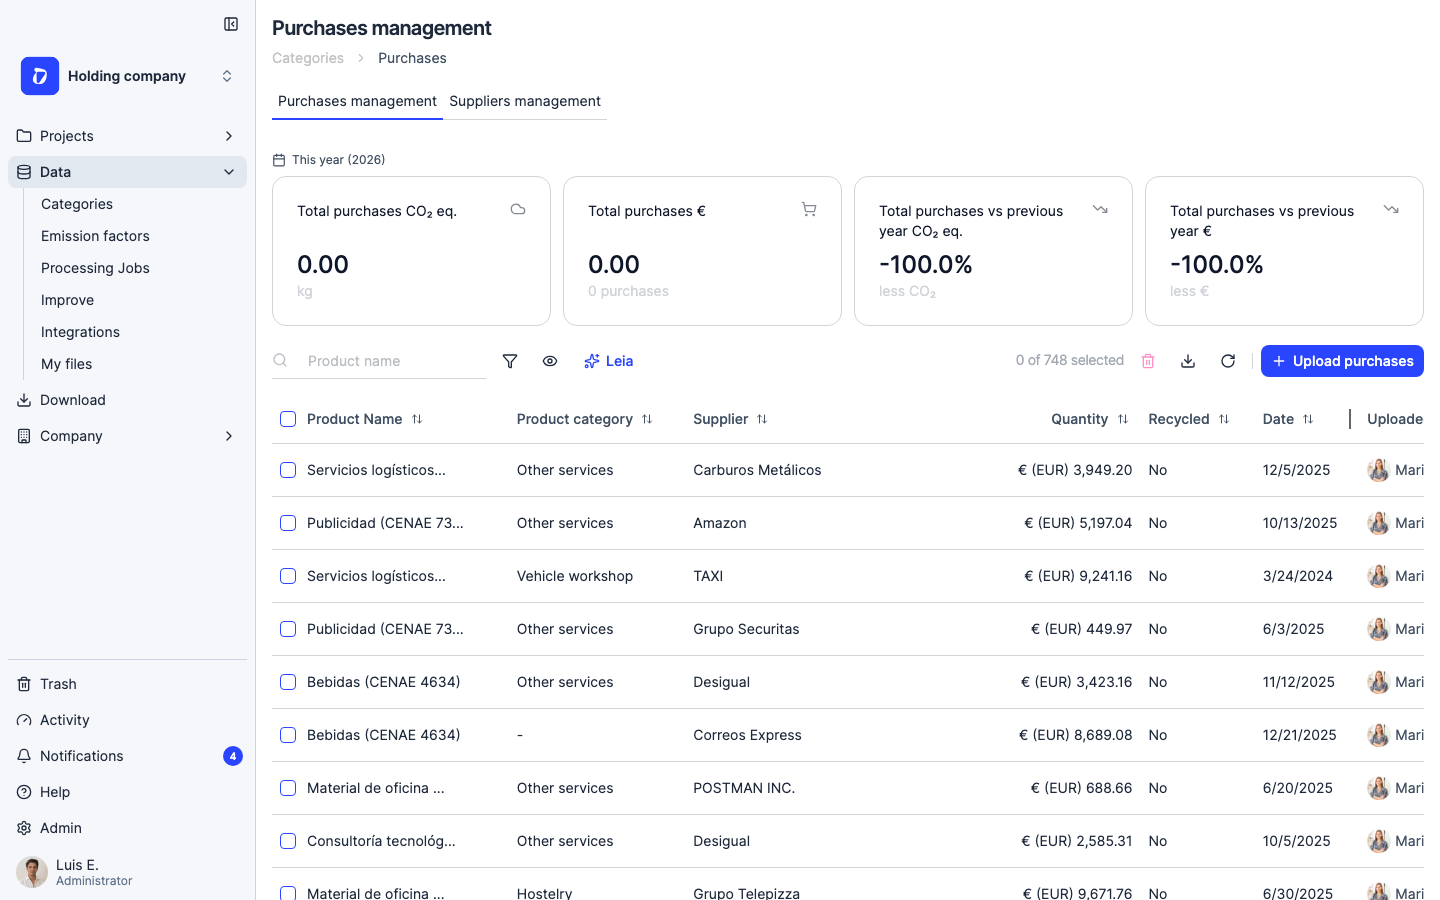Refresh the purchases table

point(1228,361)
